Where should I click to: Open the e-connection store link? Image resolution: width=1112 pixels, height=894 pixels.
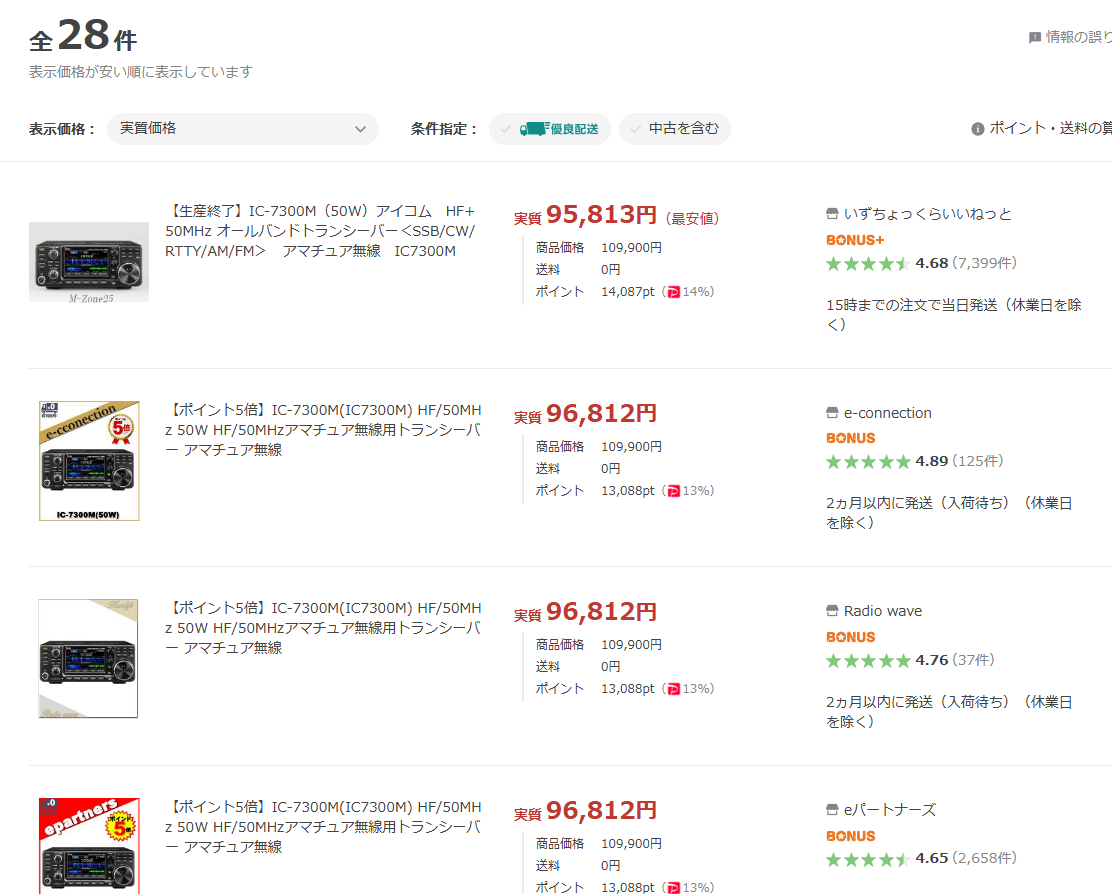click(x=887, y=413)
